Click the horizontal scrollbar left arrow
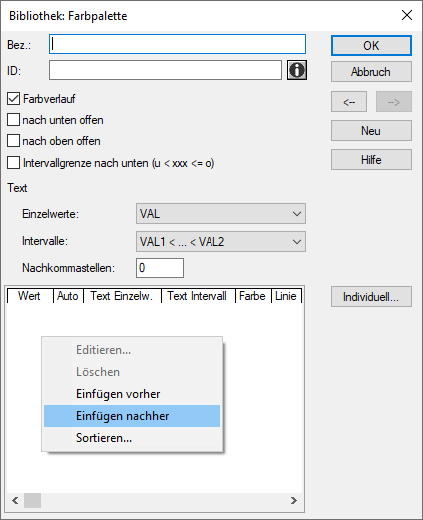Screen dimensions: 423x520 click(x=15, y=500)
